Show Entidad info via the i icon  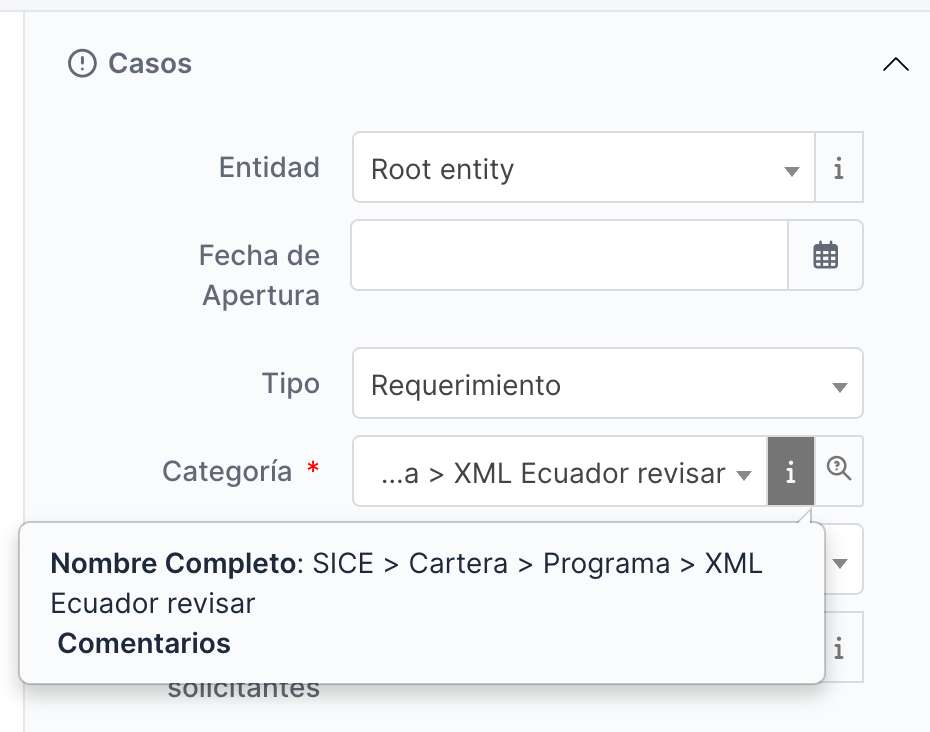839,169
